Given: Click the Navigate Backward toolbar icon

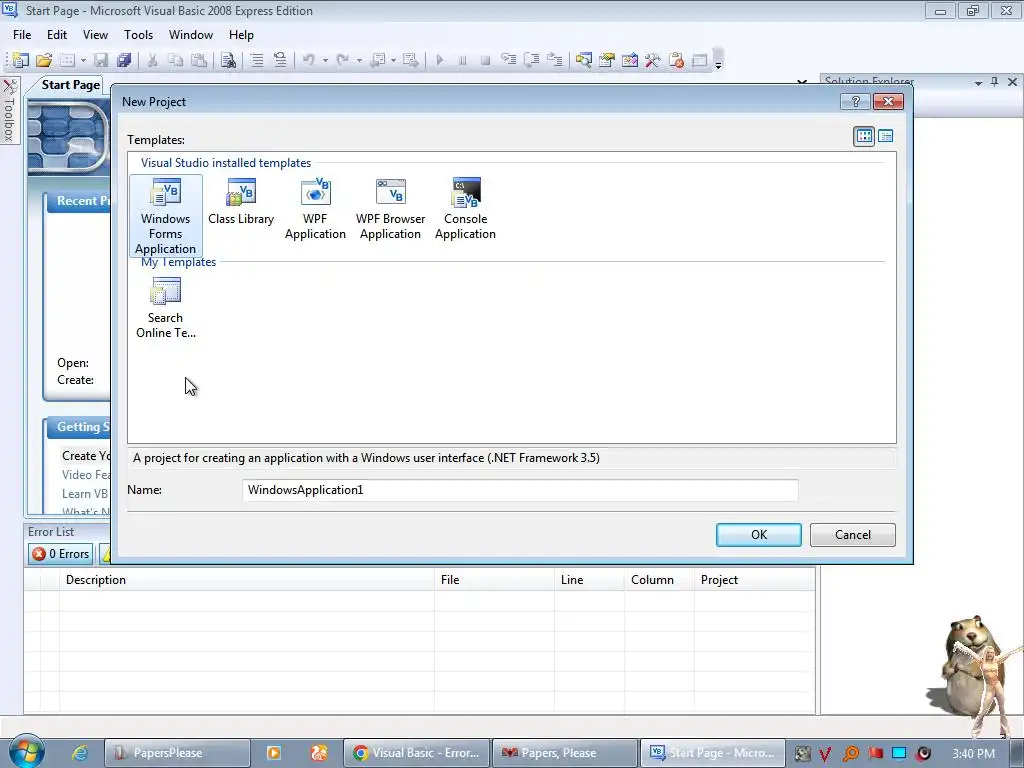Looking at the screenshot, I should coord(377,60).
